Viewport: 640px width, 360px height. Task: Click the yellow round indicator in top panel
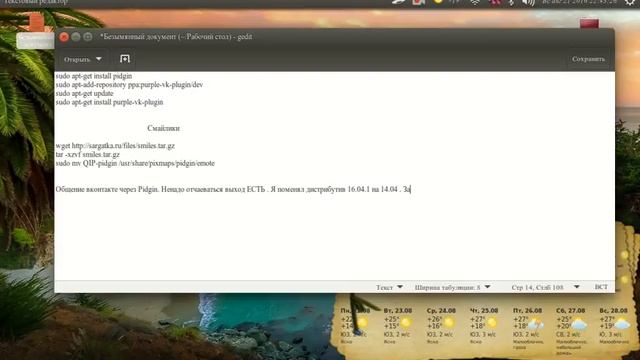(438, 2)
